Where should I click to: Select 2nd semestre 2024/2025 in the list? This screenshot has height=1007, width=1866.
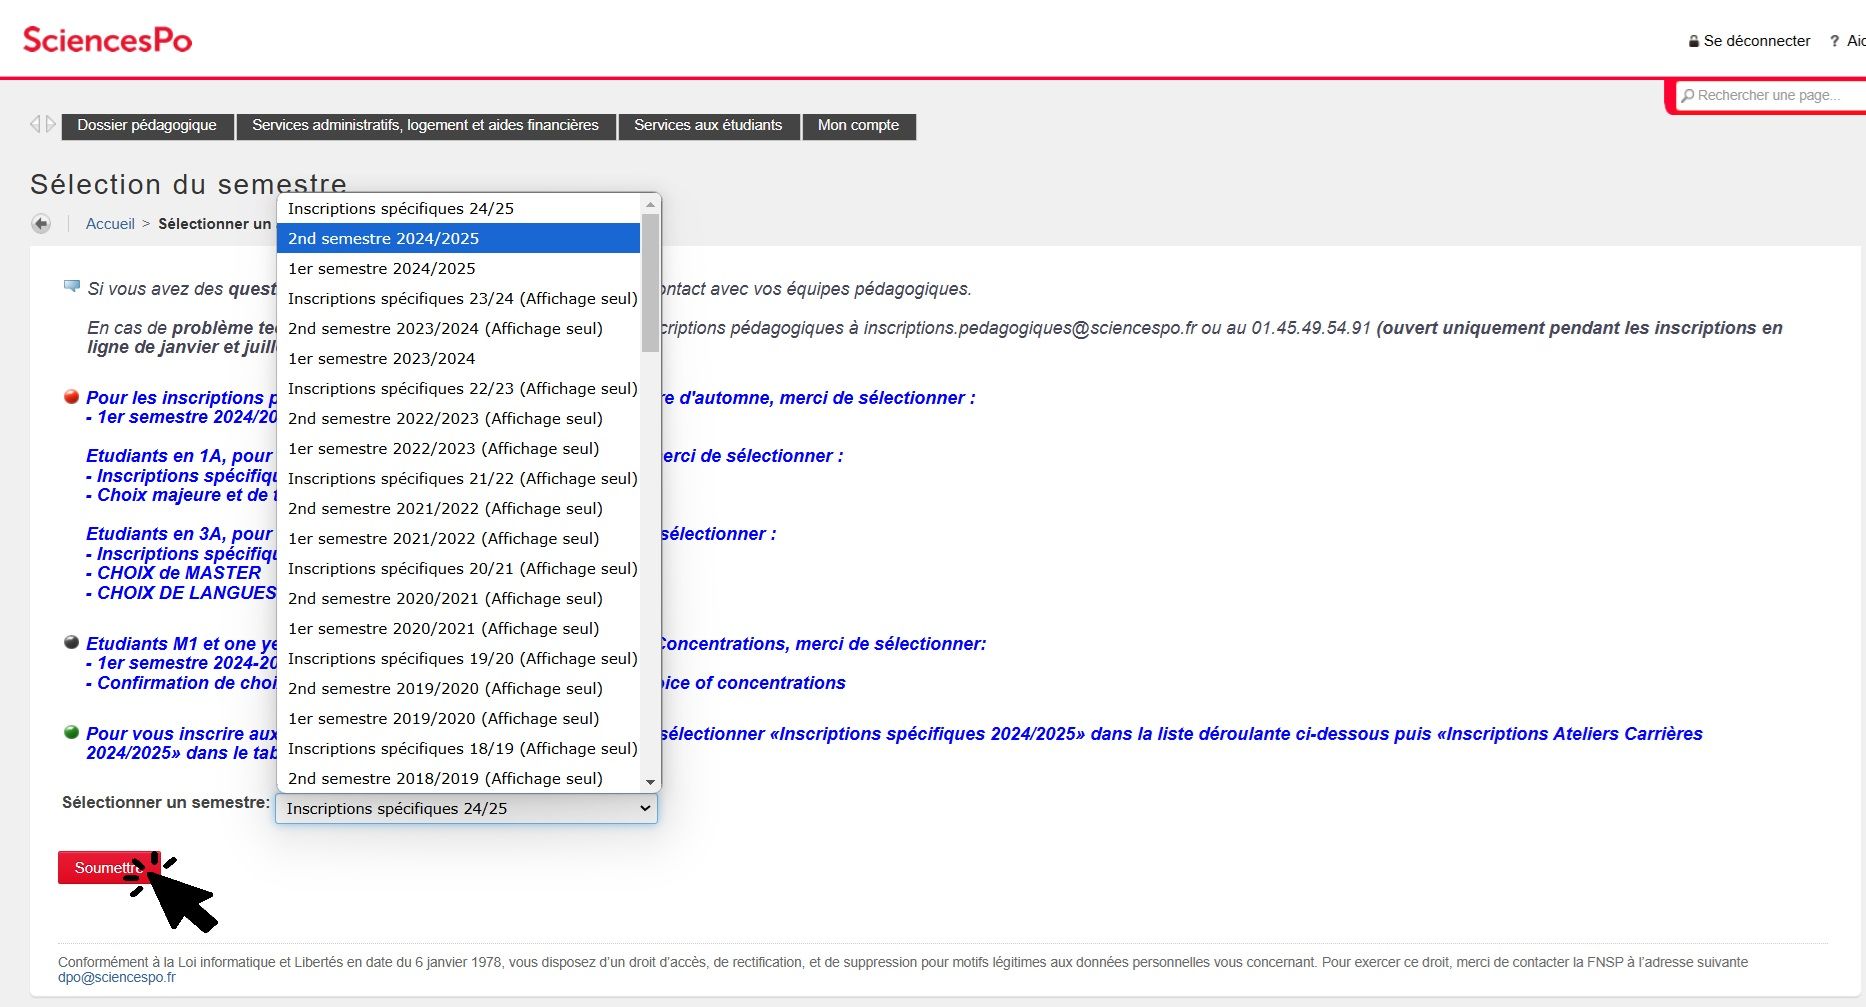tap(458, 238)
